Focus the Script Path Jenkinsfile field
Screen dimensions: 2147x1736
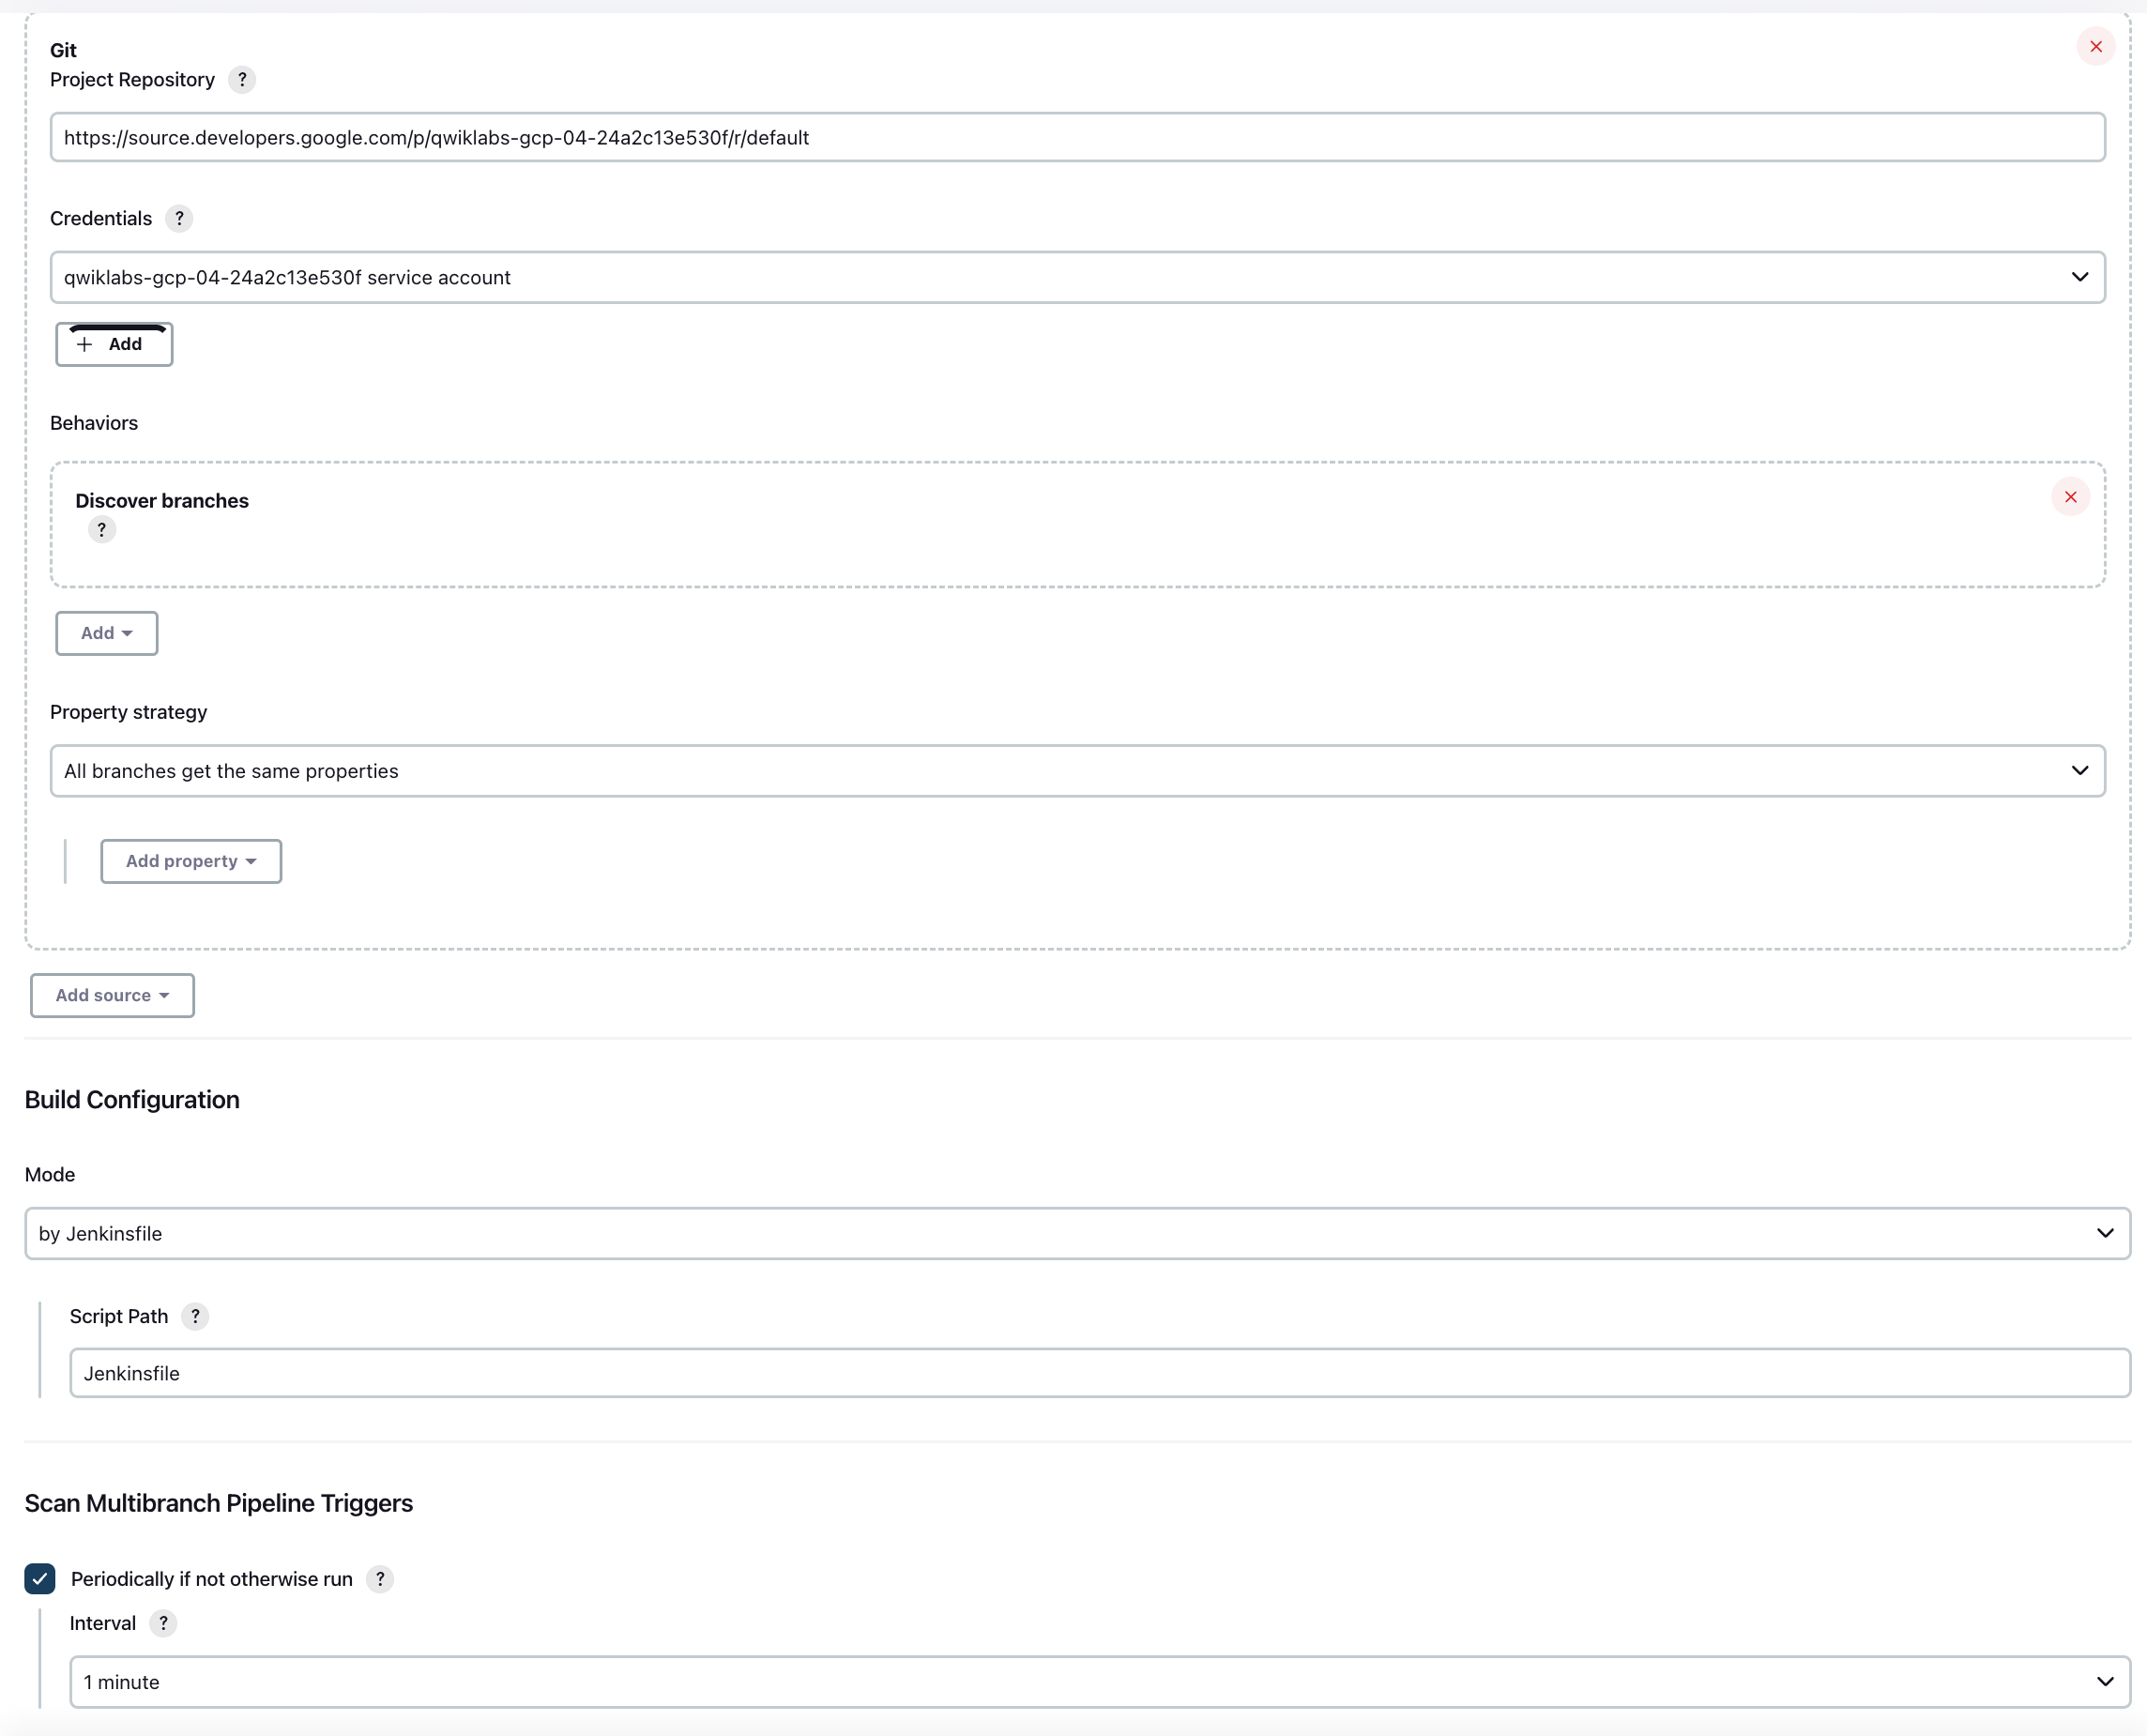point(1099,1374)
